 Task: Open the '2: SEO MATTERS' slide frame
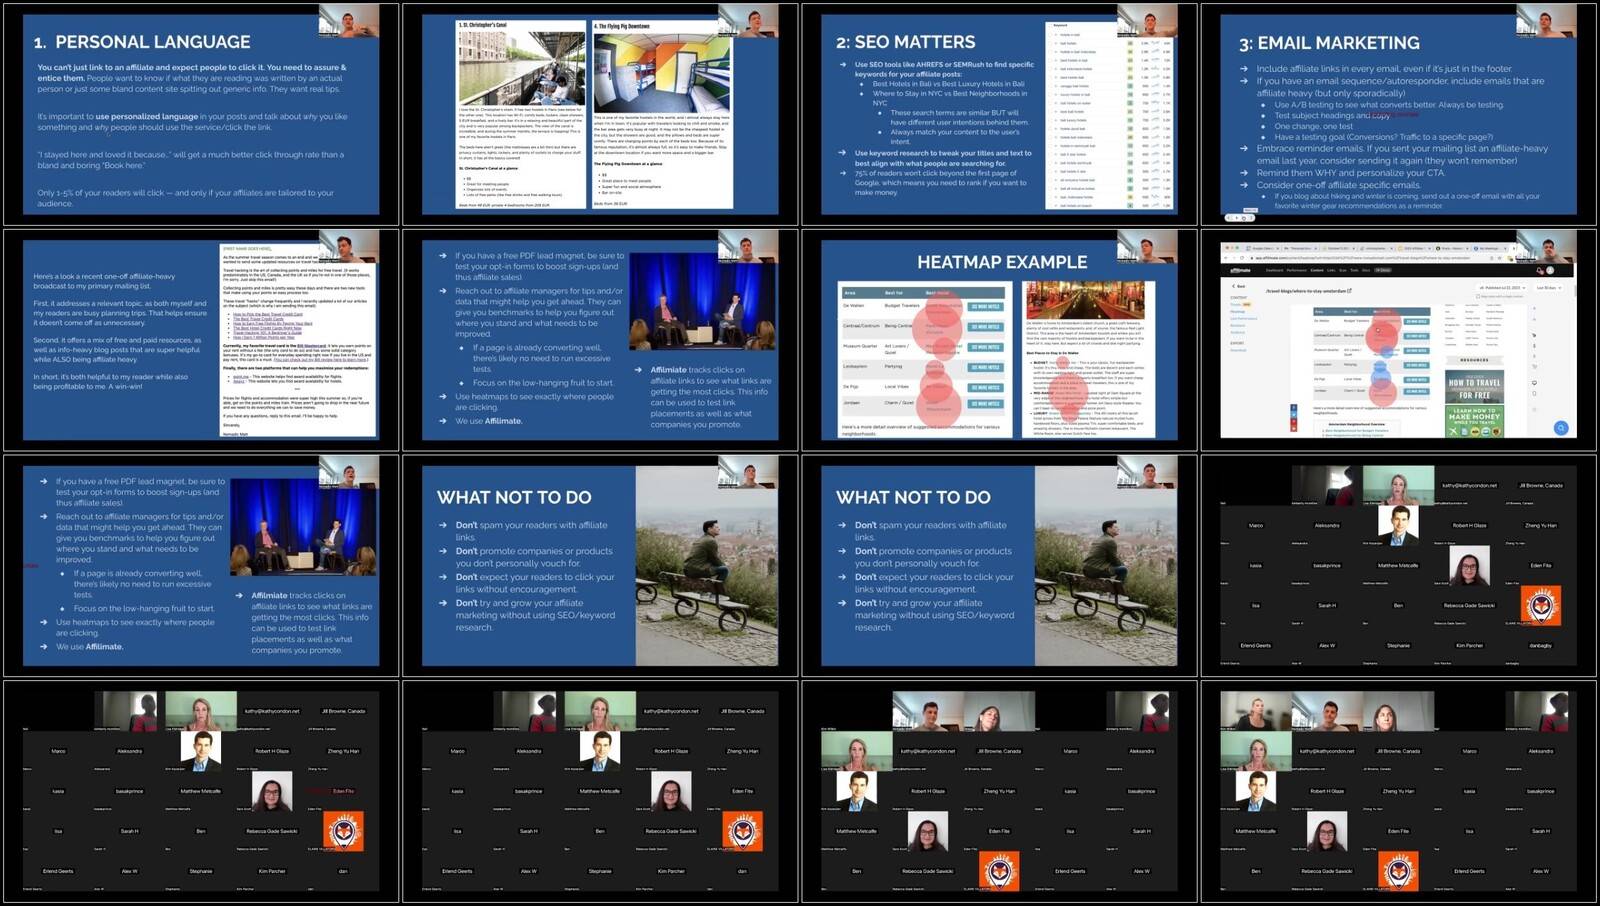[999, 113]
